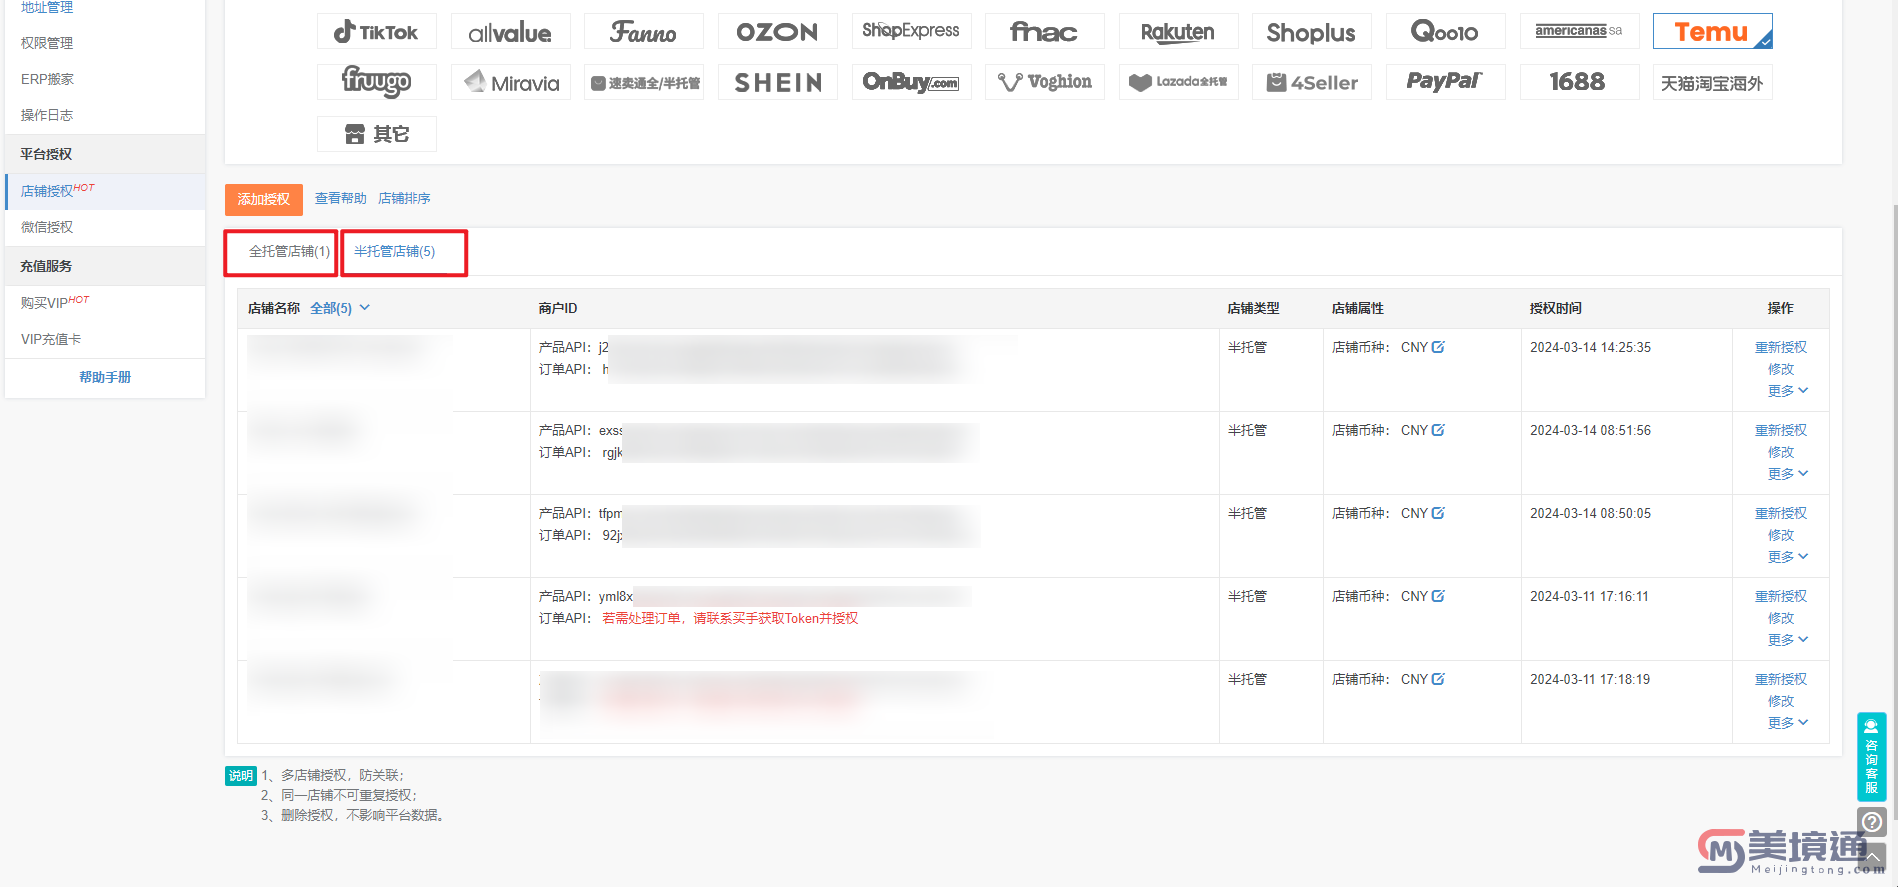Select the 速卖通全/半托管 platform logo
Screen dimensions: 1898x887
tap(644, 82)
